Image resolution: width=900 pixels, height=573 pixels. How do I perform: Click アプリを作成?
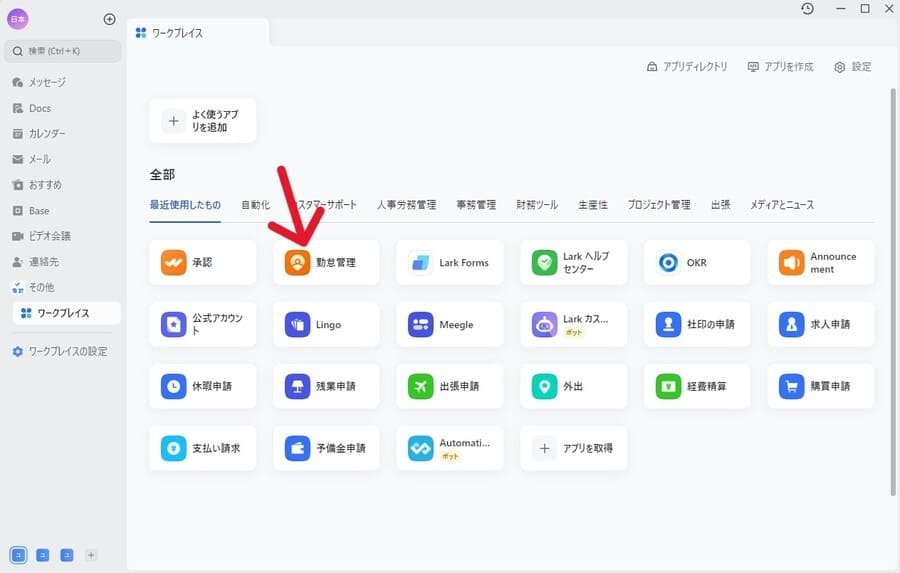click(x=781, y=67)
